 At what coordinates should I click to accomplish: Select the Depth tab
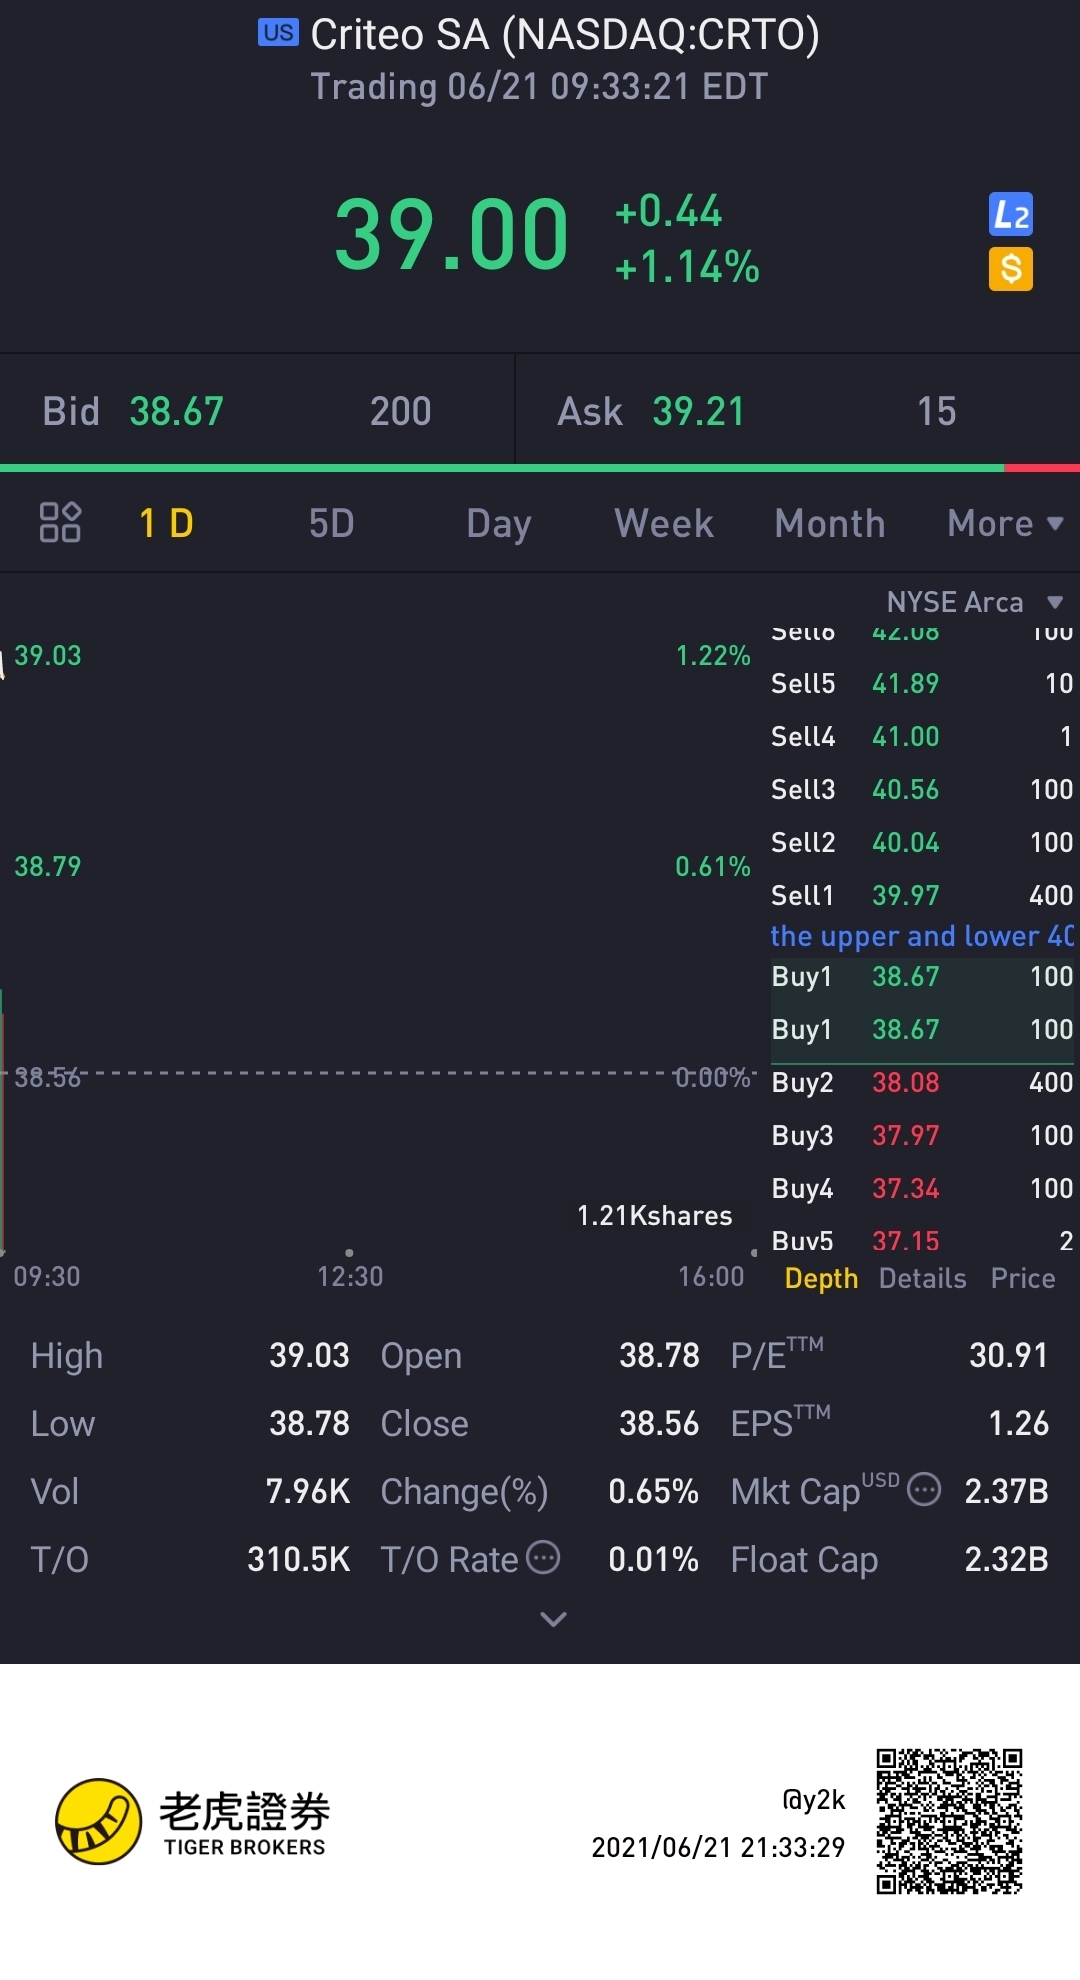point(821,1278)
